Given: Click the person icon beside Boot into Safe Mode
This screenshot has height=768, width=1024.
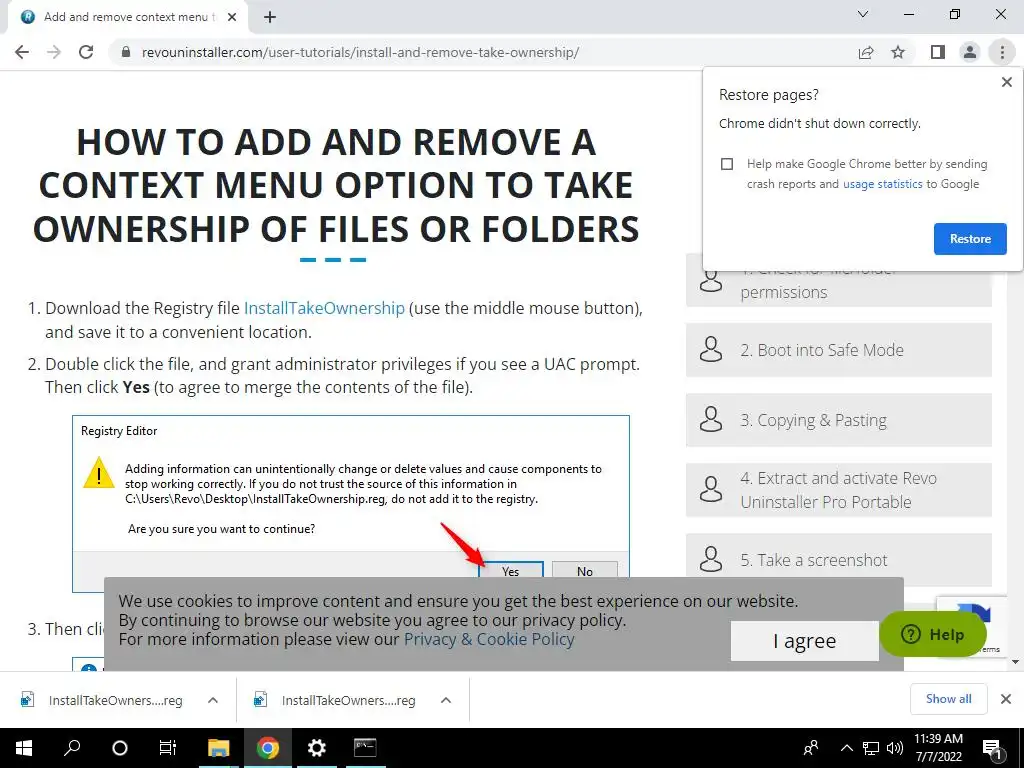Looking at the screenshot, I should (711, 350).
